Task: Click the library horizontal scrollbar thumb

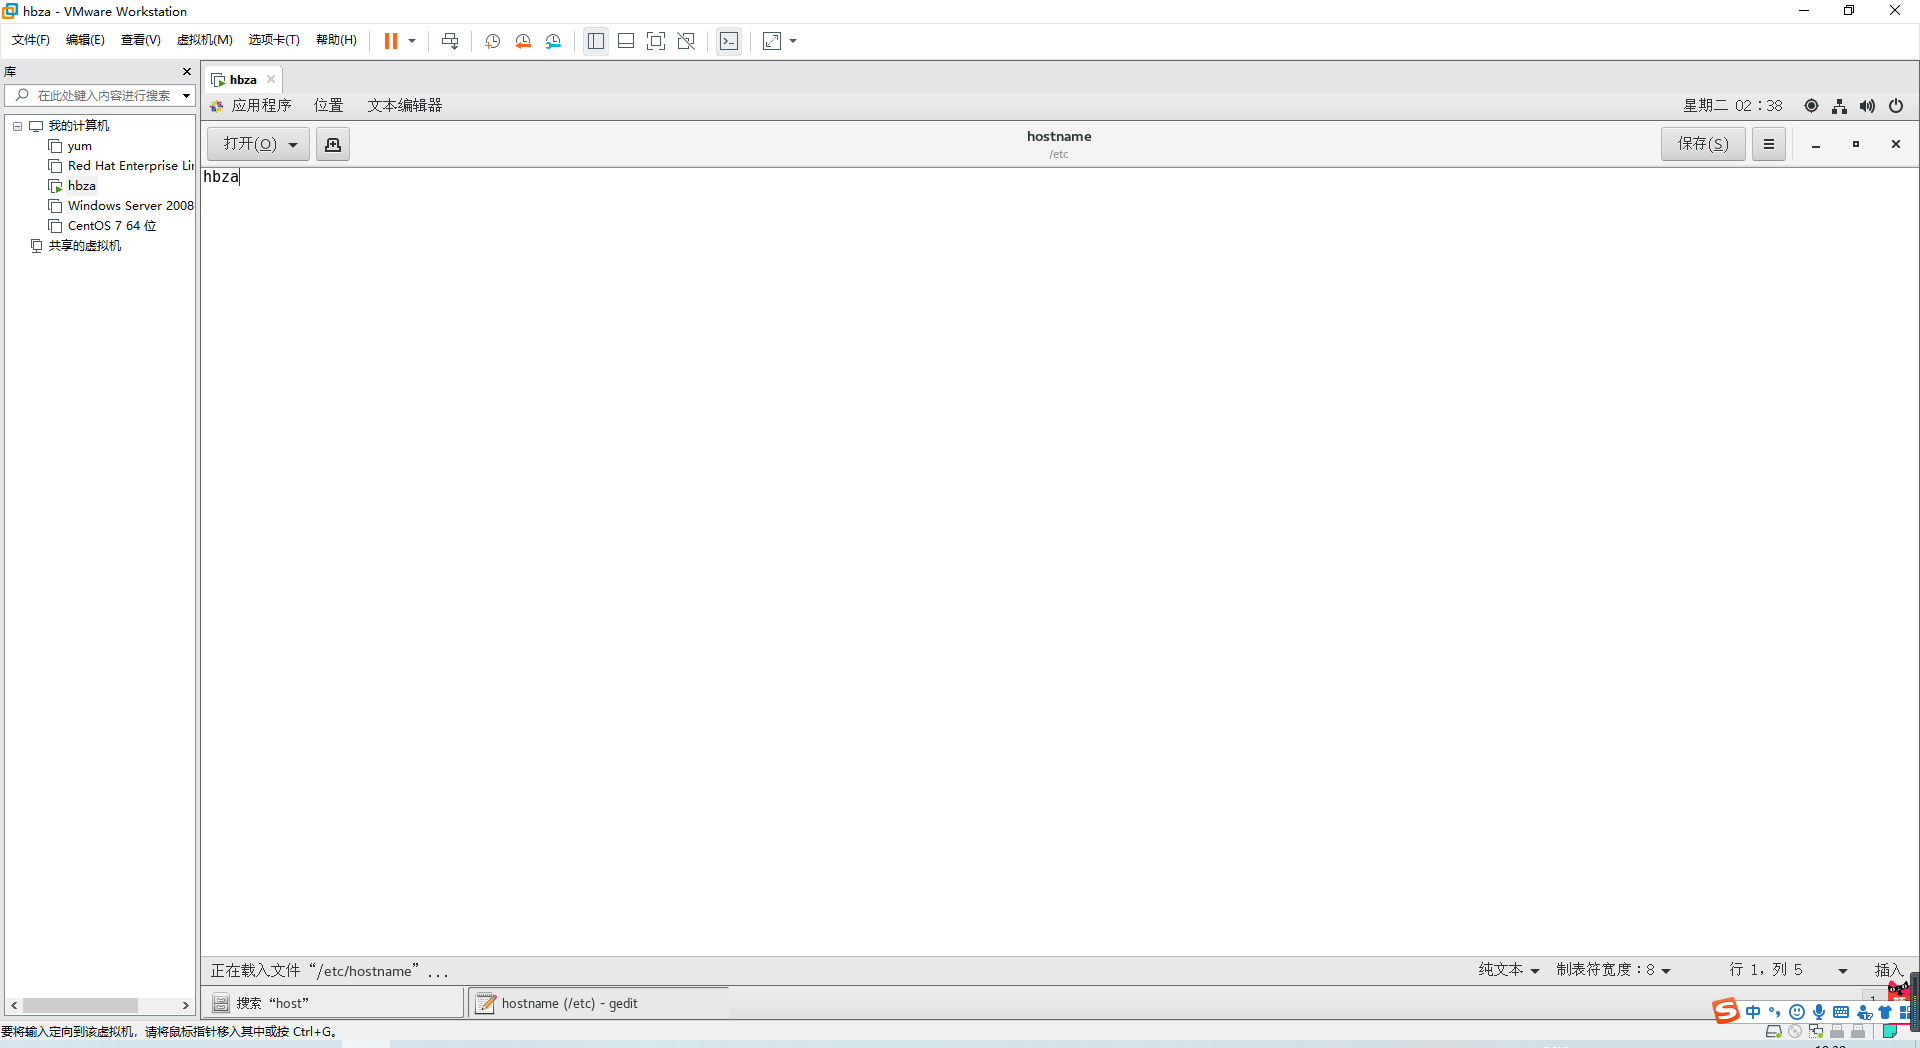Action: click(x=80, y=1005)
